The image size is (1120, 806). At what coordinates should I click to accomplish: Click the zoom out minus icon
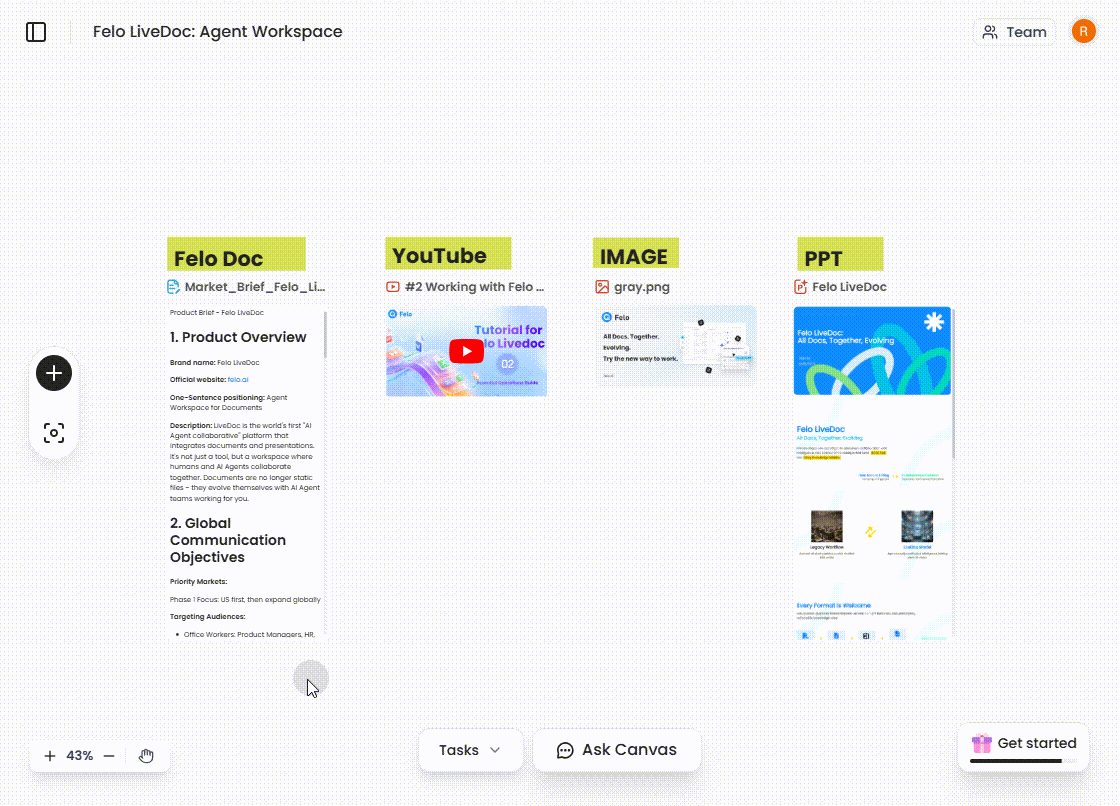point(108,756)
